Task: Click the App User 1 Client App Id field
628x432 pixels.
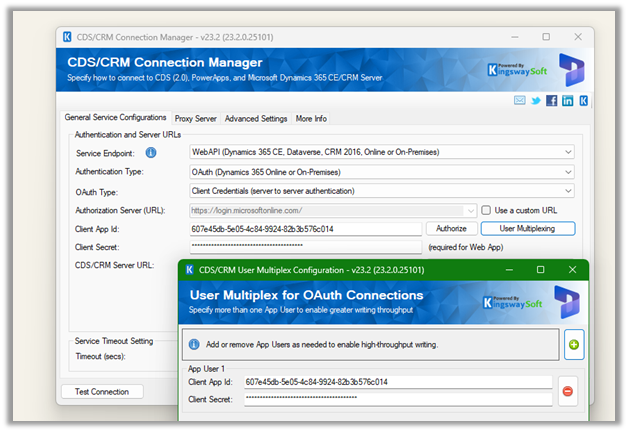Action: tap(397, 381)
